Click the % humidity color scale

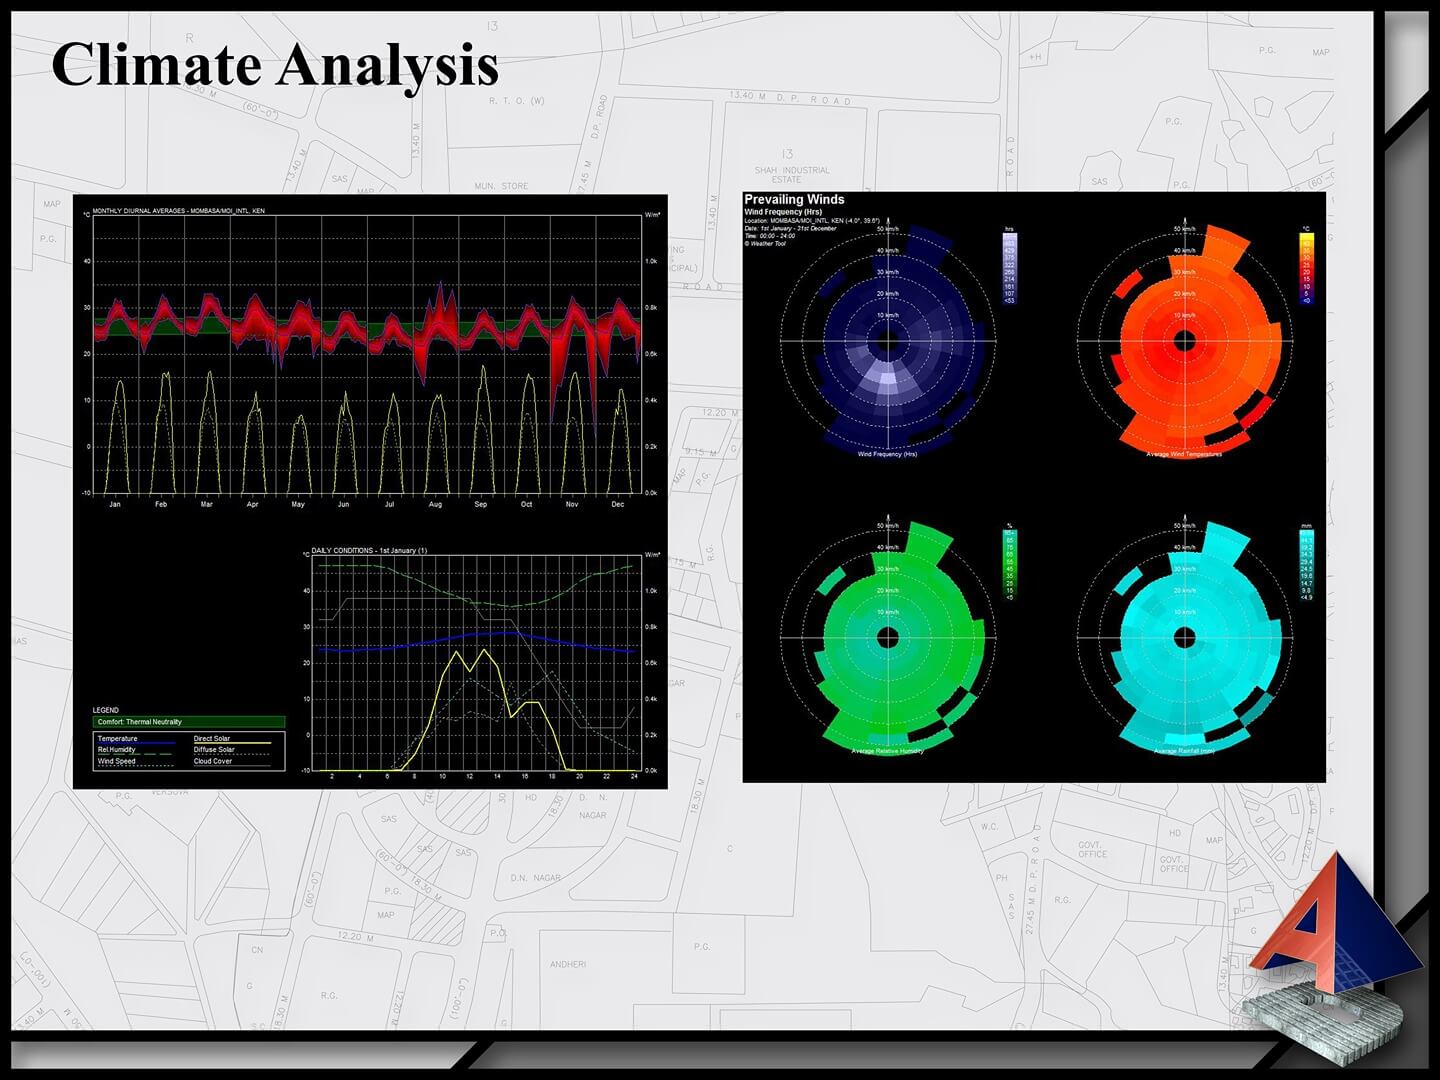[x=1009, y=563]
